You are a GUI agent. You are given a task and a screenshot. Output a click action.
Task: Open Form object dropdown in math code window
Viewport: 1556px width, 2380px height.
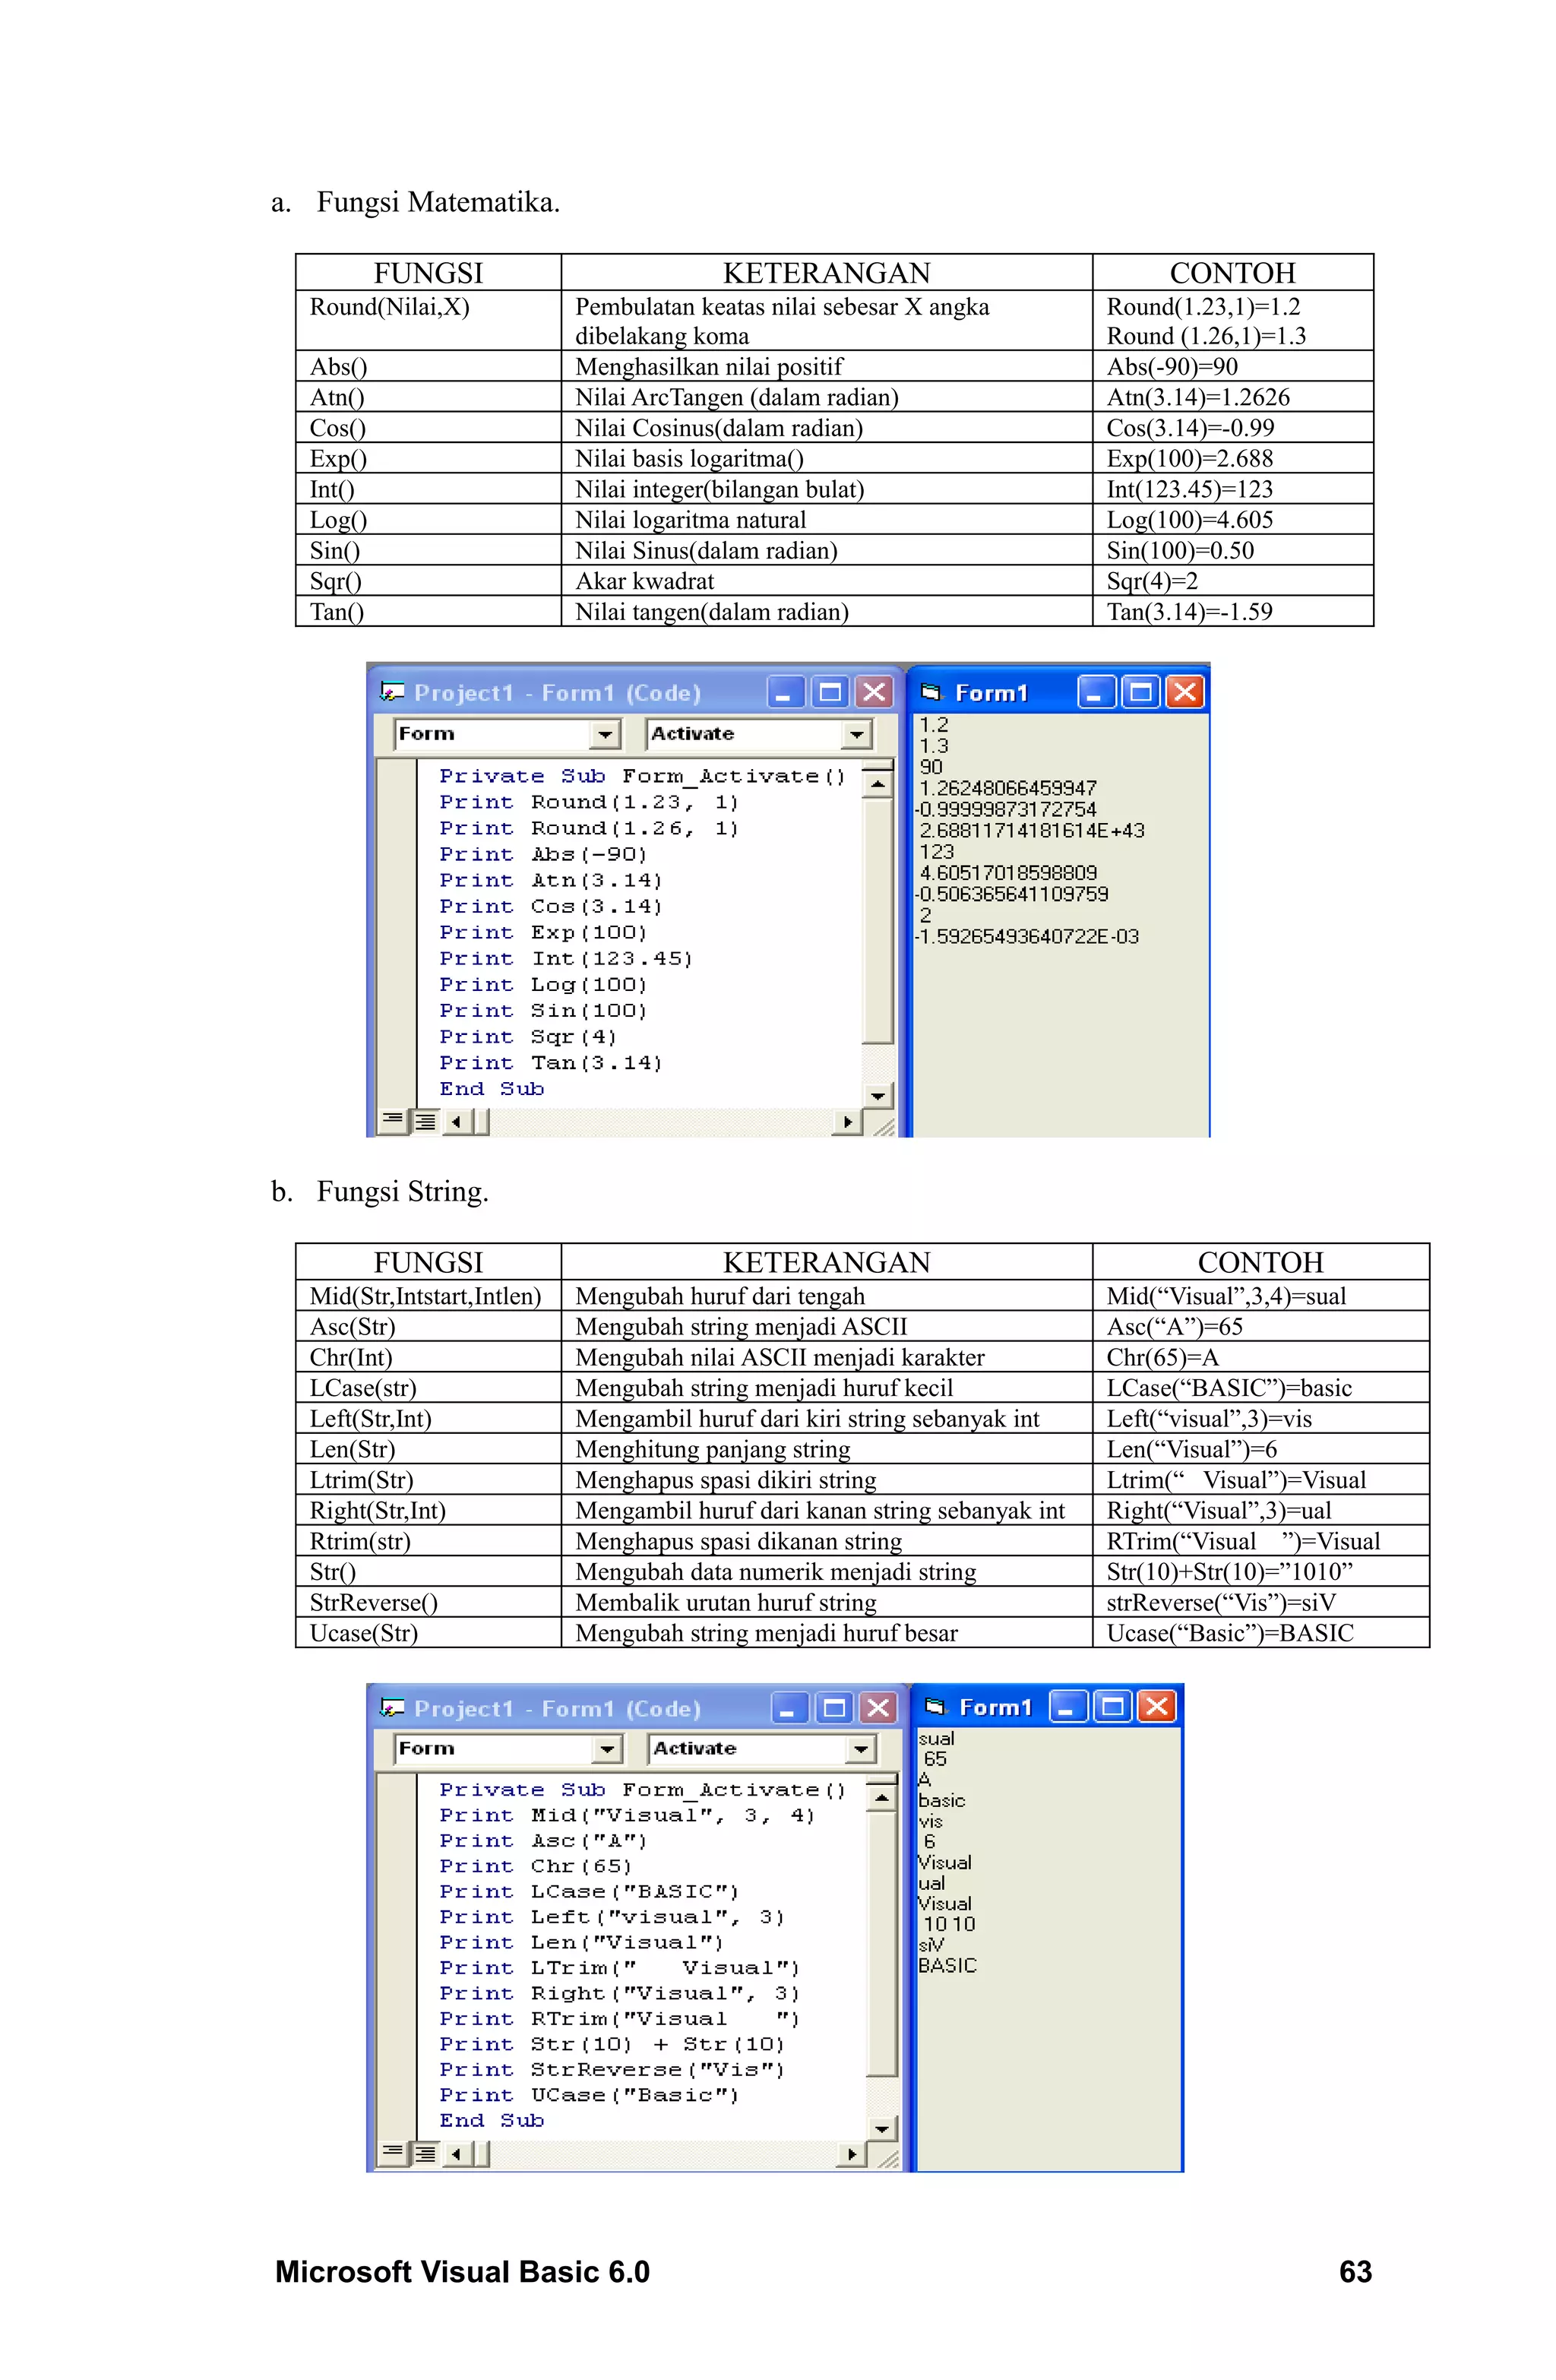[x=605, y=734]
